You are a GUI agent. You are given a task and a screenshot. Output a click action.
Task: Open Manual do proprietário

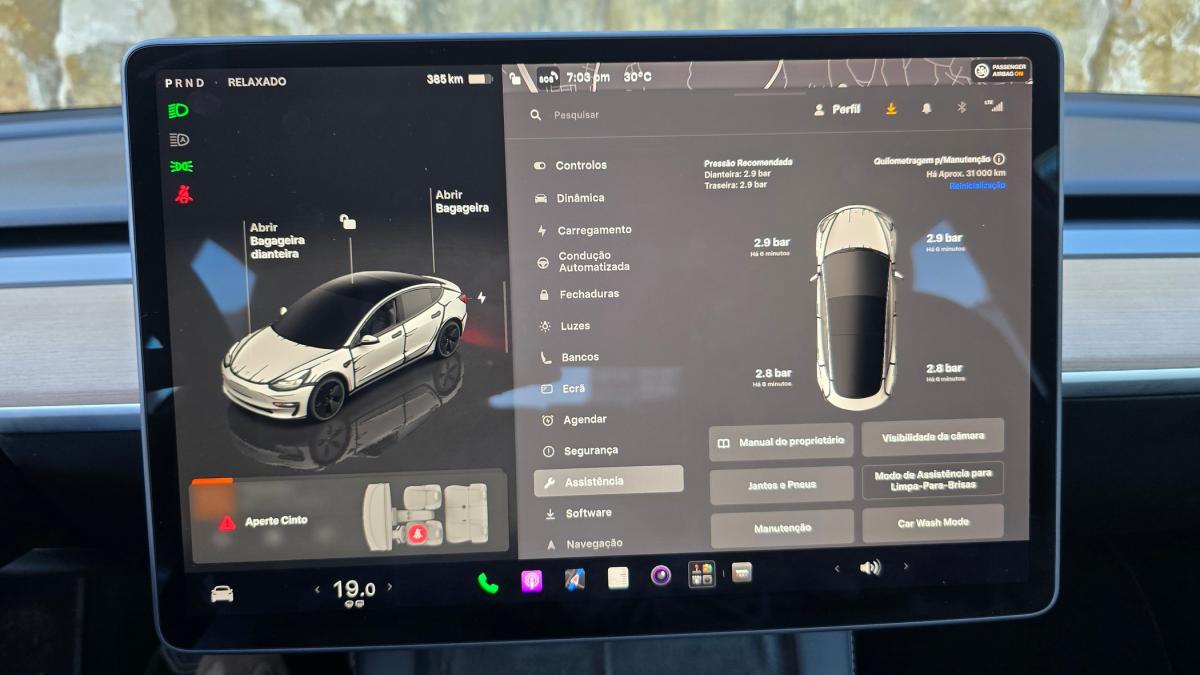pyautogui.click(x=781, y=442)
